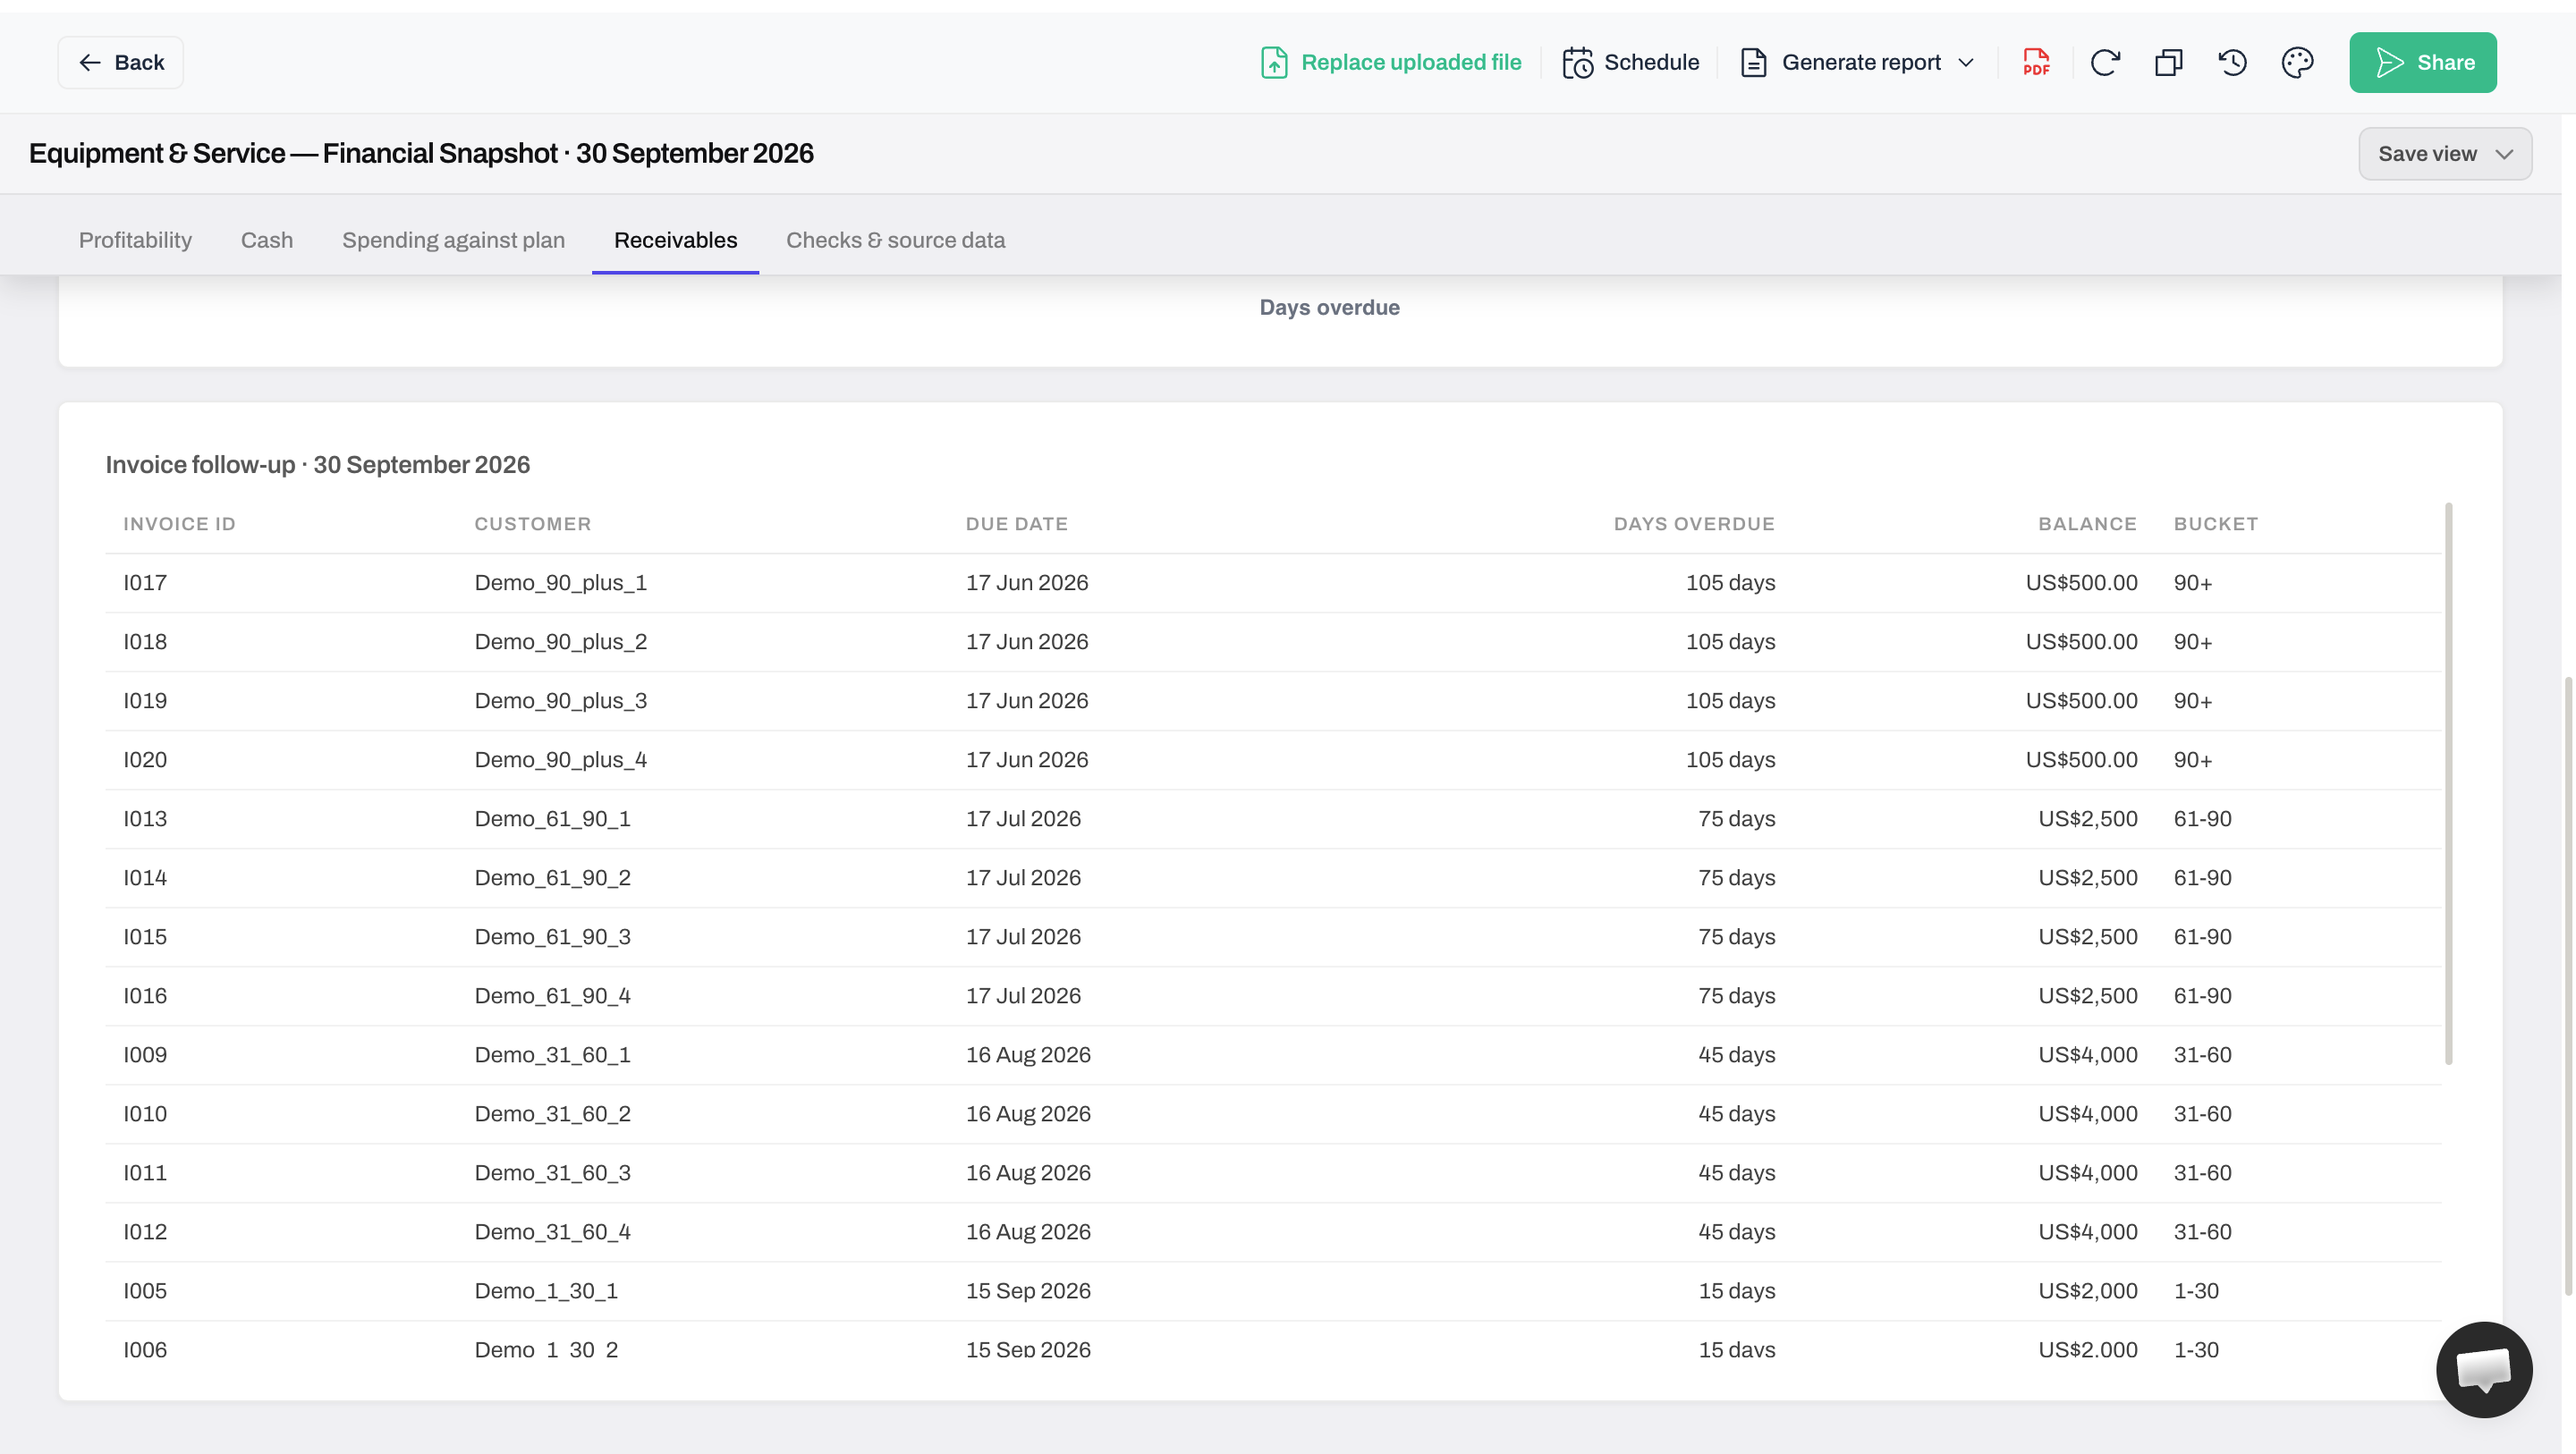Click the invoice table vertical scrollbar
The height and width of the screenshot is (1454, 2576).
(x=2448, y=784)
